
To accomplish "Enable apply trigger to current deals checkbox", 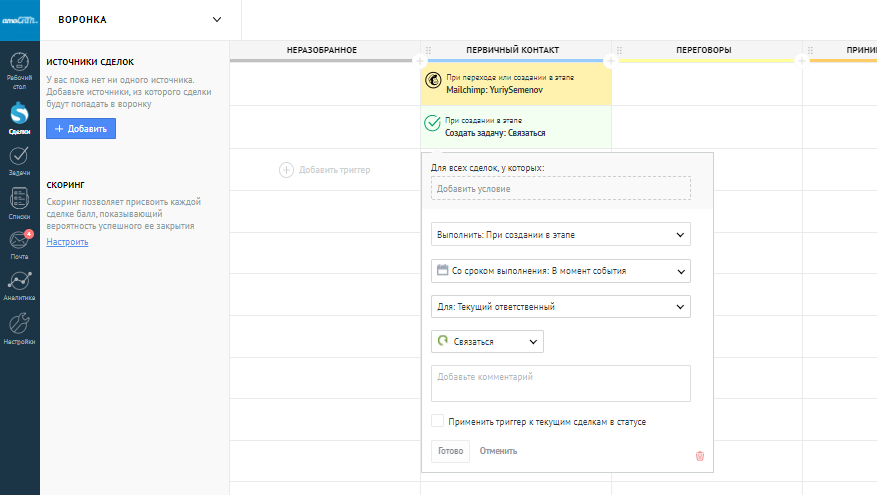I will tap(437, 421).
